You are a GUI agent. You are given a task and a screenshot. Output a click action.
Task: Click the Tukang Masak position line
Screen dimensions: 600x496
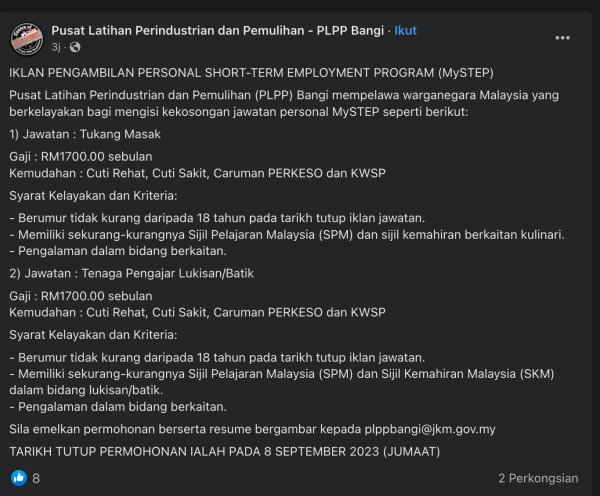[x=84, y=133]
